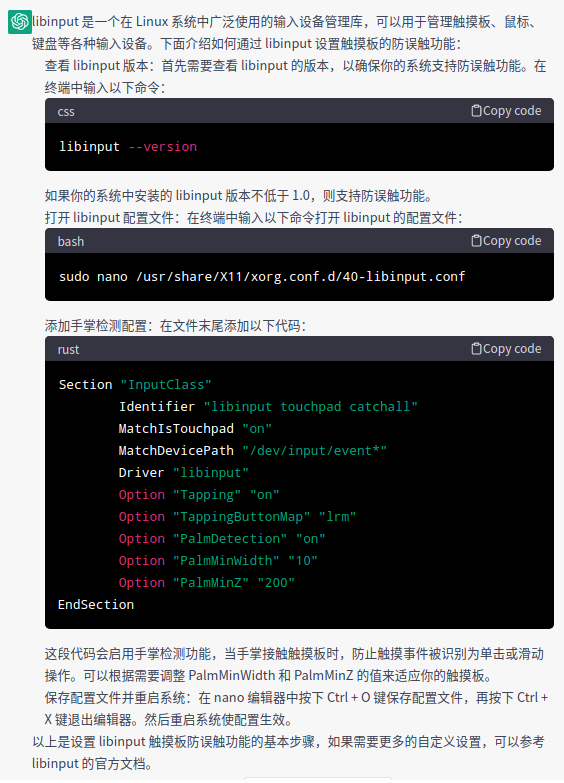Click the Option "PalmMinZ" "200" line
Image resolution: width=564 pixels, height=783 pixels.
click(206, 582)
